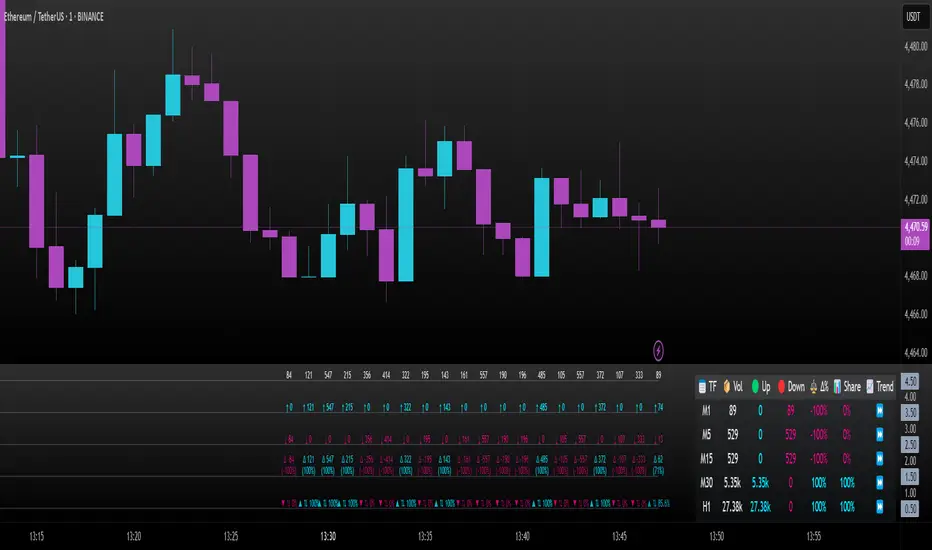Click the delta percent scales icon
This screenshot has width=932, height=550.
(815, 386)
